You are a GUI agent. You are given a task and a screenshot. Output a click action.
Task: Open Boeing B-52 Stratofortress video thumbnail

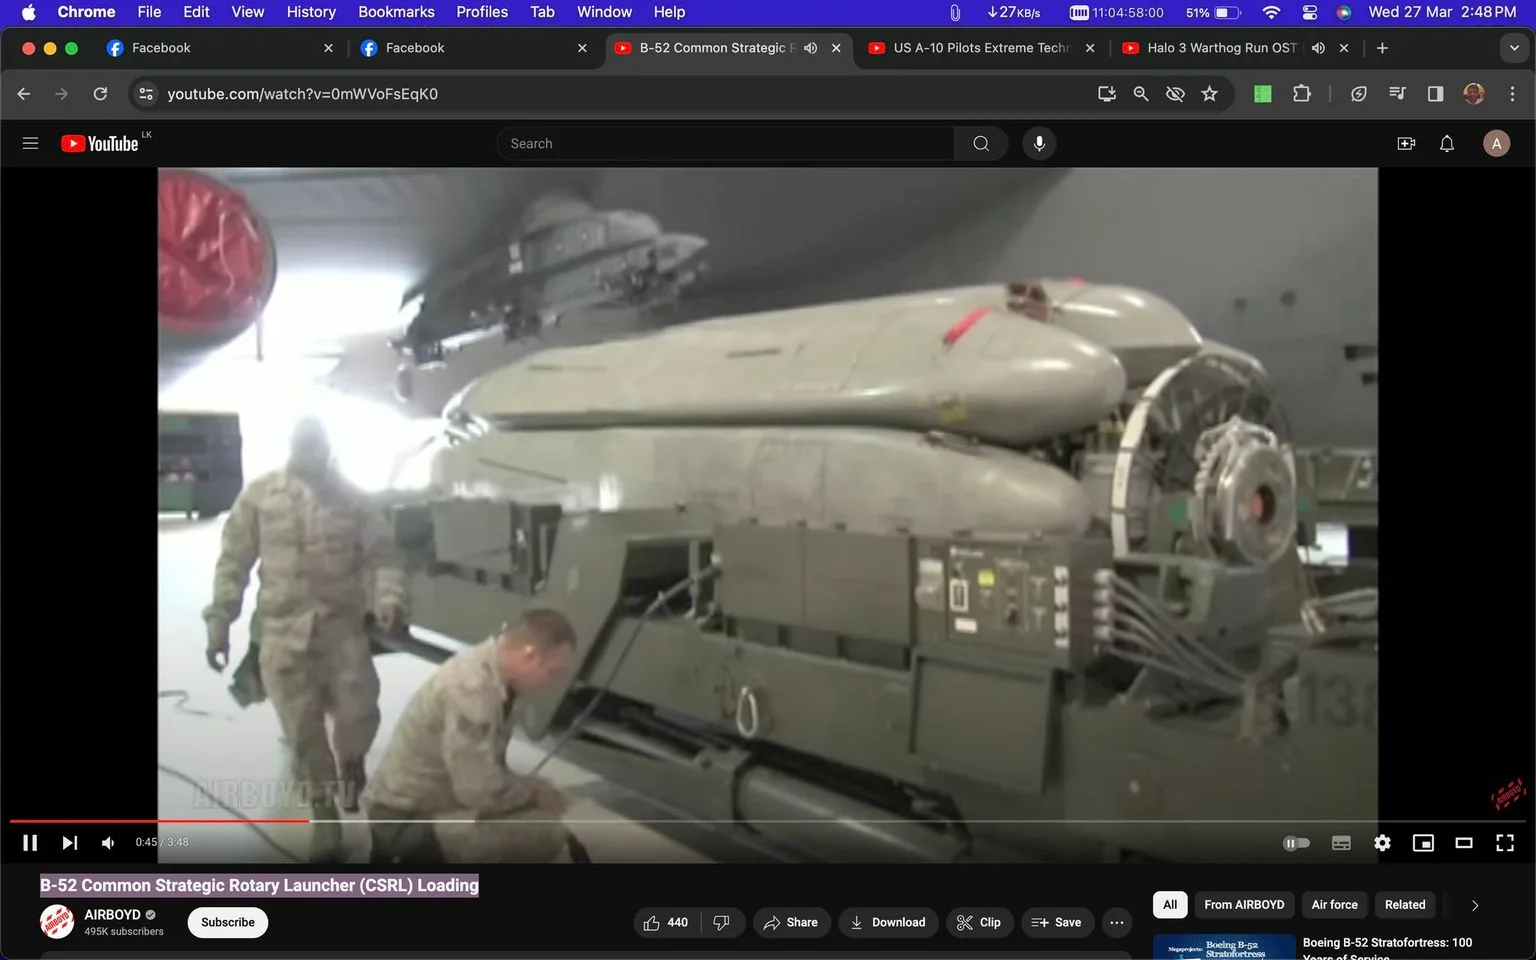[x=1222, y=948]
